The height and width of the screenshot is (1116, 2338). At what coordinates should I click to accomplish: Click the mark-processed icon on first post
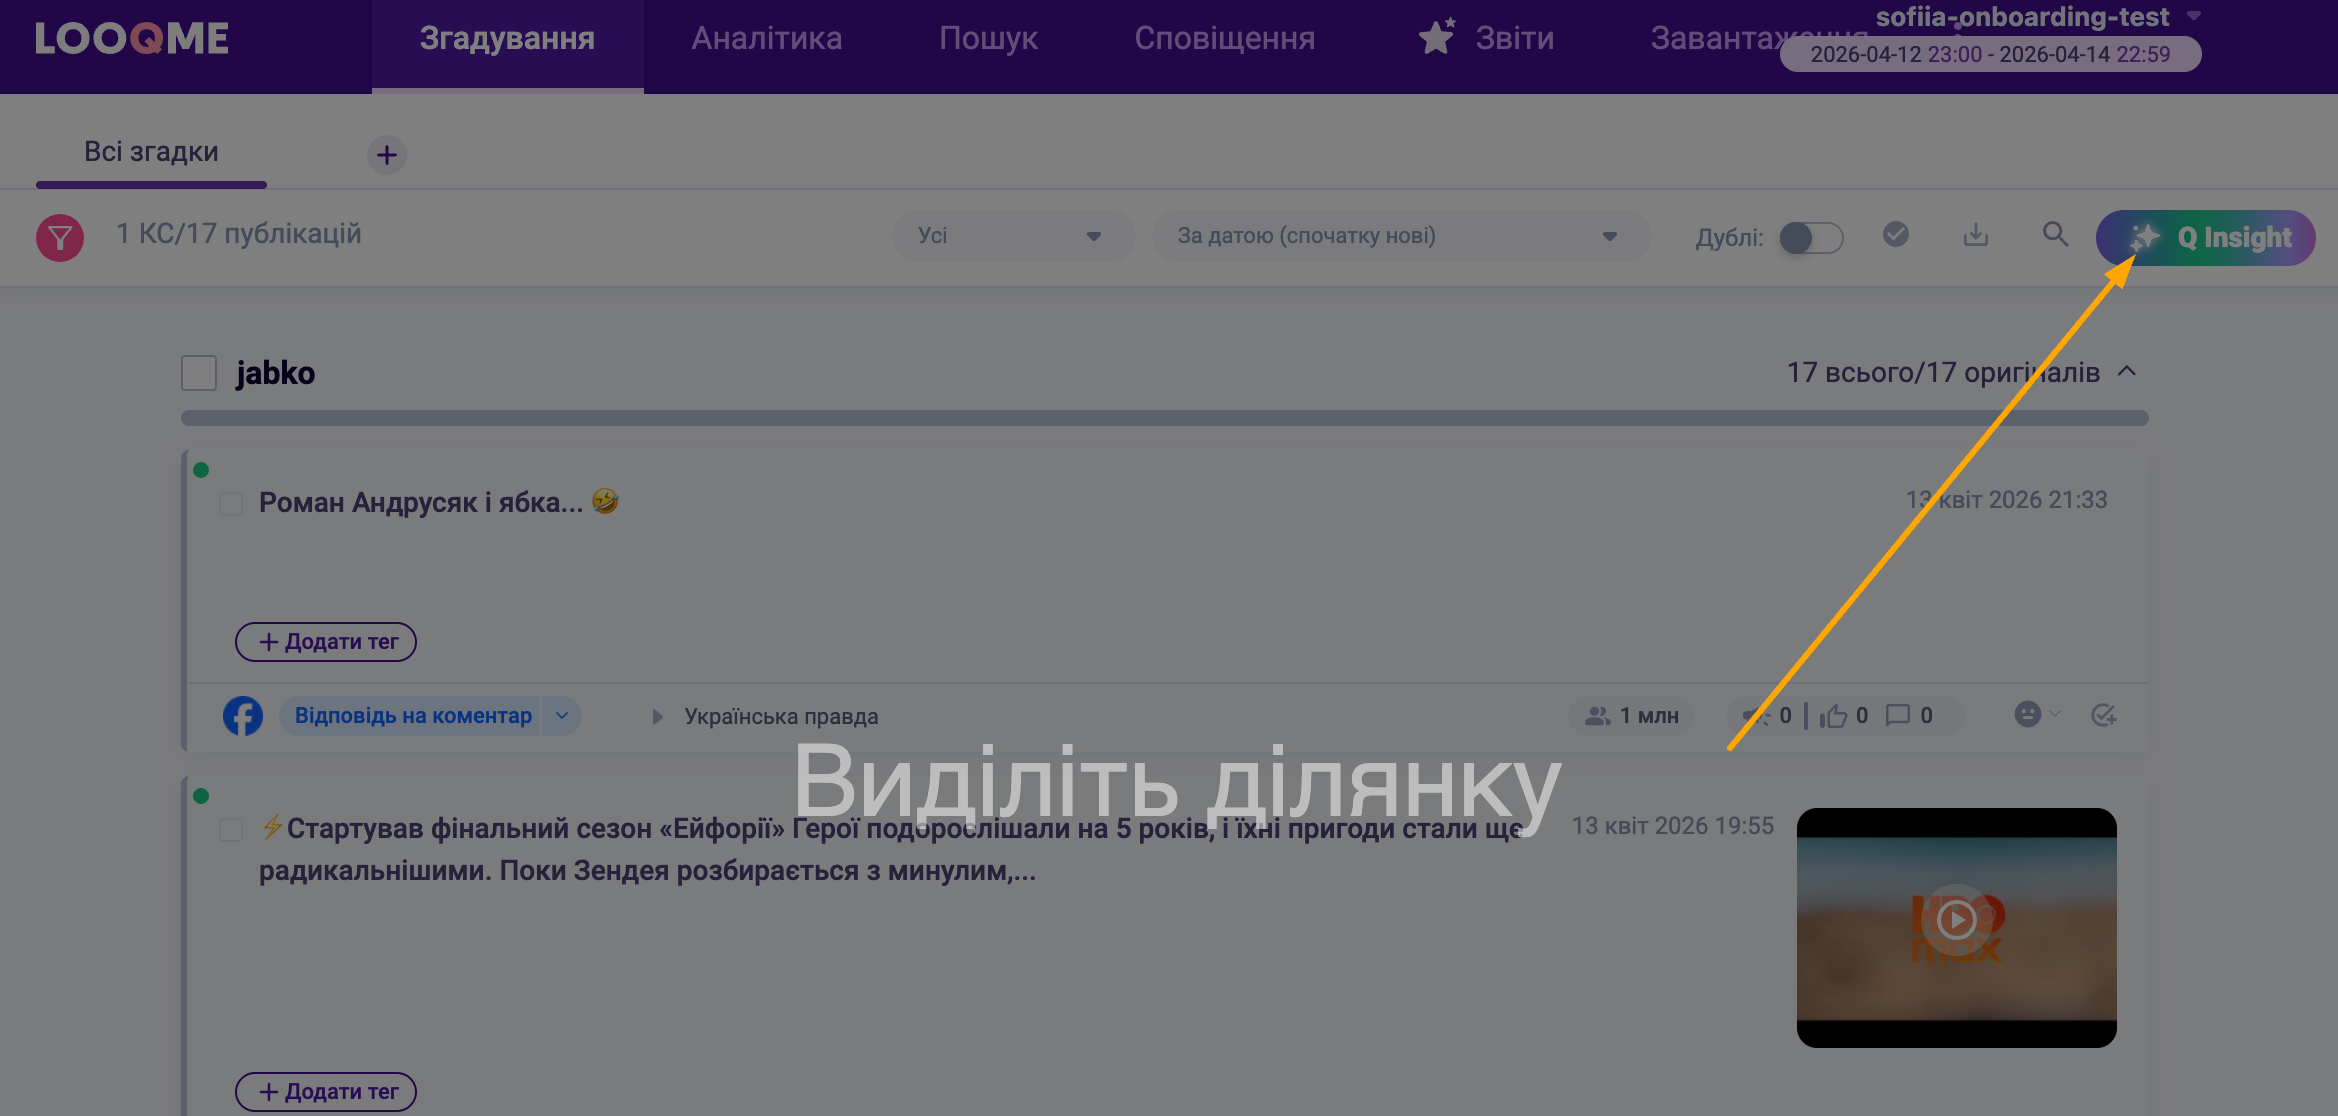[2104, 714]
